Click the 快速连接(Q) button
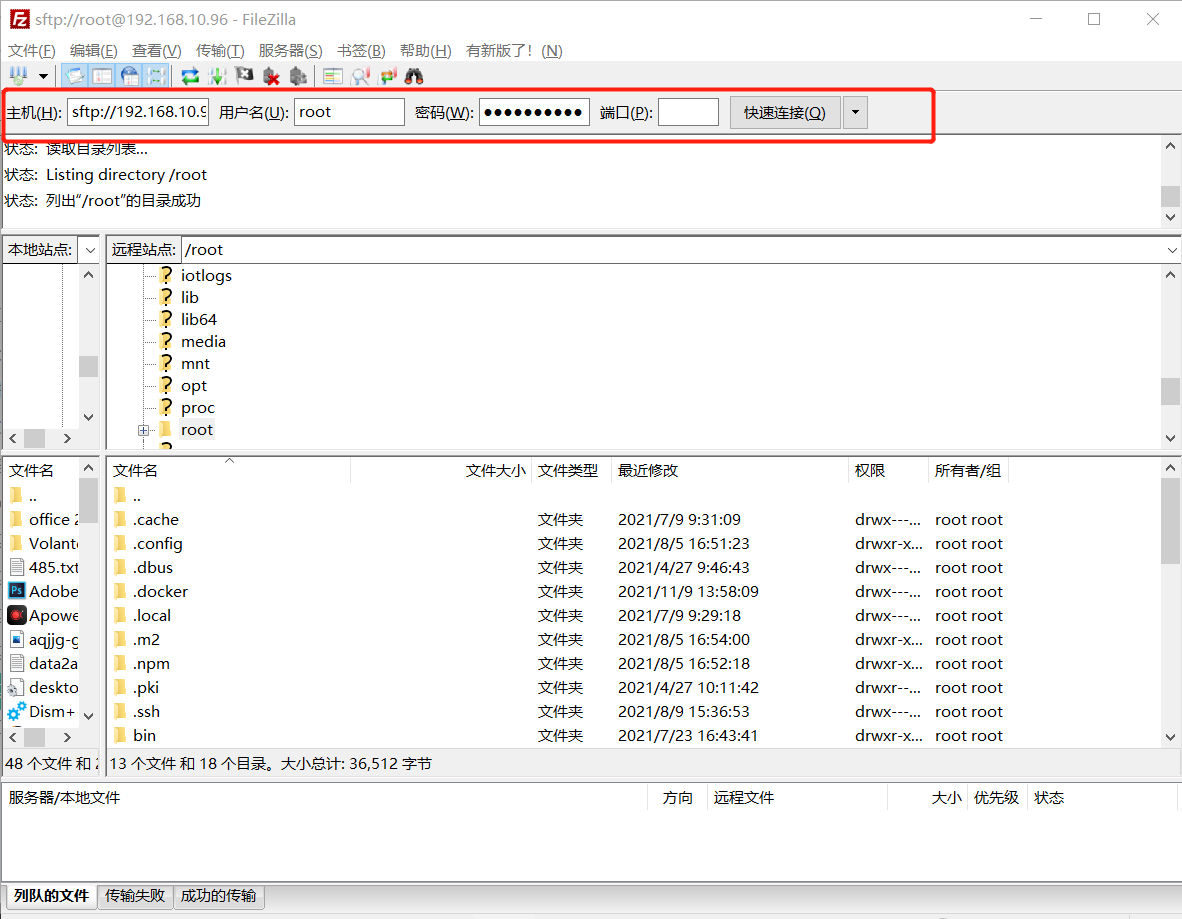Viewport: 1182px width, 919px height. coord(785,112)
